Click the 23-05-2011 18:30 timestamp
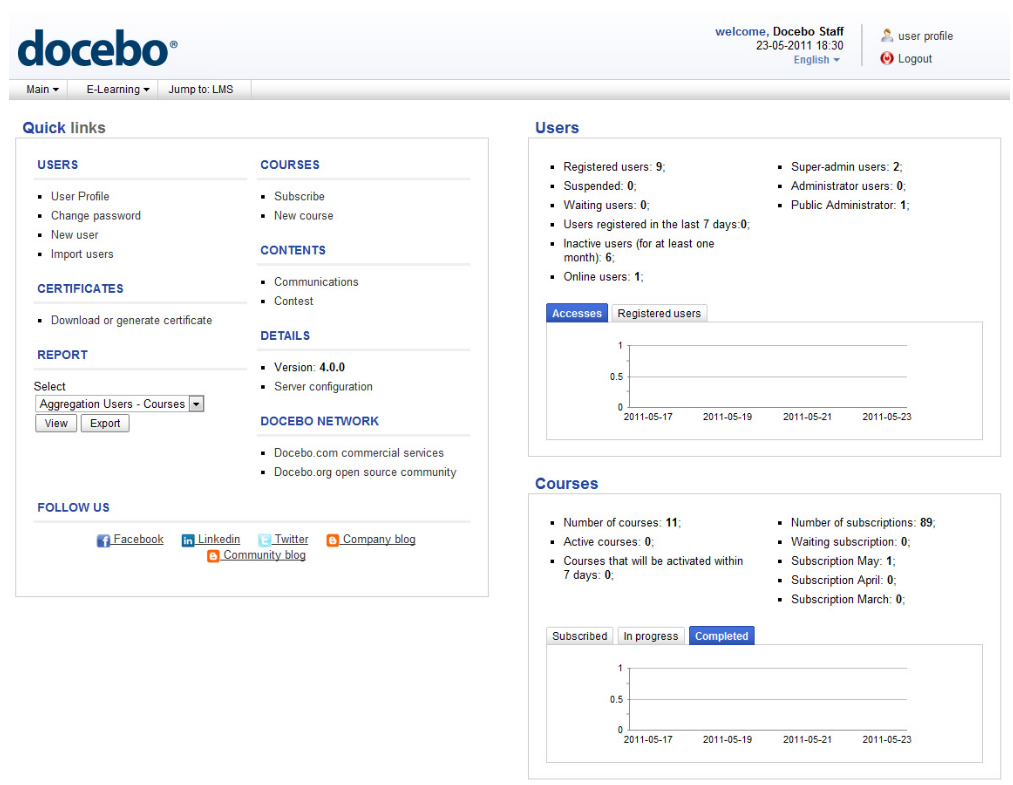 [800, 46]
